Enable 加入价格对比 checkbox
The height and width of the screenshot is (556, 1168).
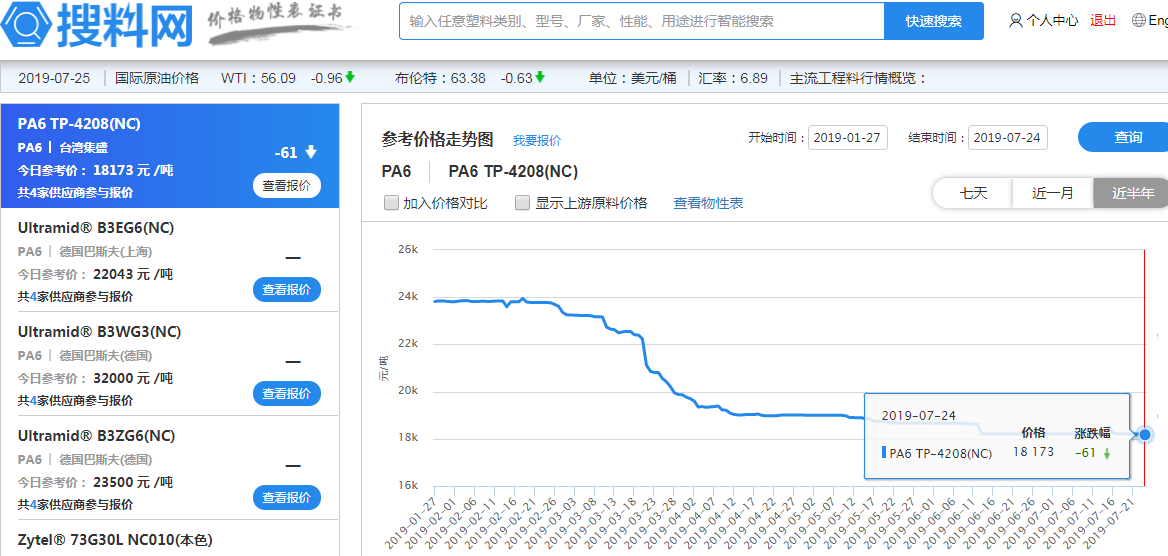coord(392,203)
